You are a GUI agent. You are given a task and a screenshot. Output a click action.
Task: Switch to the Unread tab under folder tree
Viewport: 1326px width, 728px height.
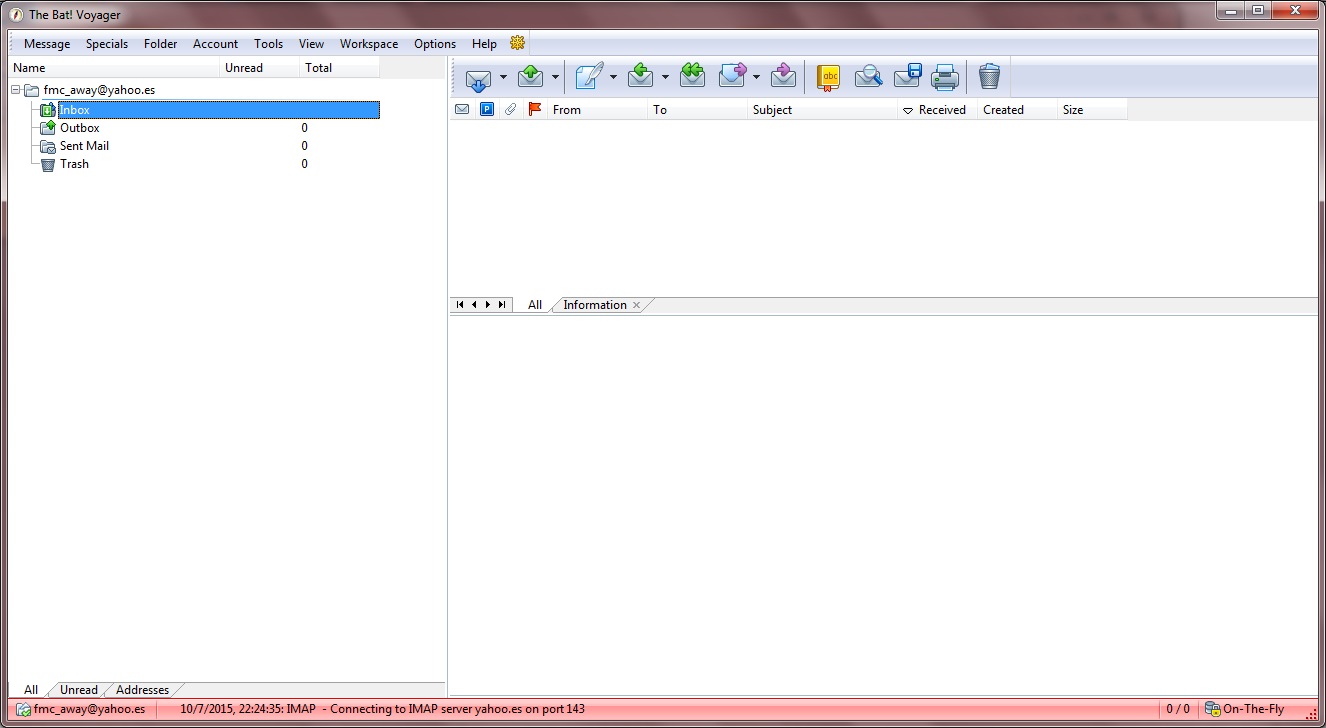(79, 690)
